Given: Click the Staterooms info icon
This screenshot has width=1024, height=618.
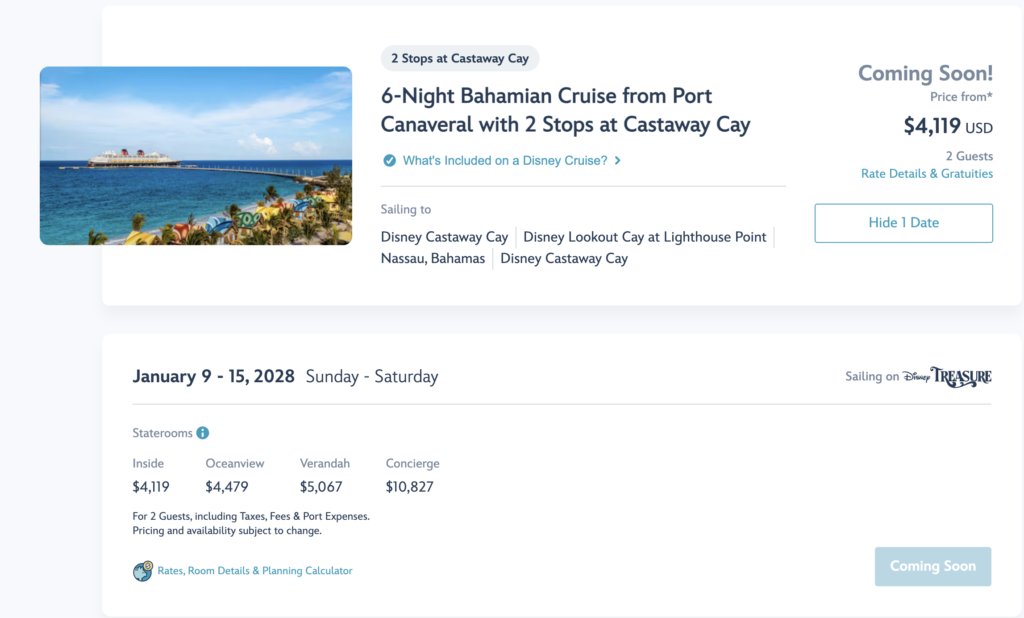Looking at the screenshot, I should 203,433.
